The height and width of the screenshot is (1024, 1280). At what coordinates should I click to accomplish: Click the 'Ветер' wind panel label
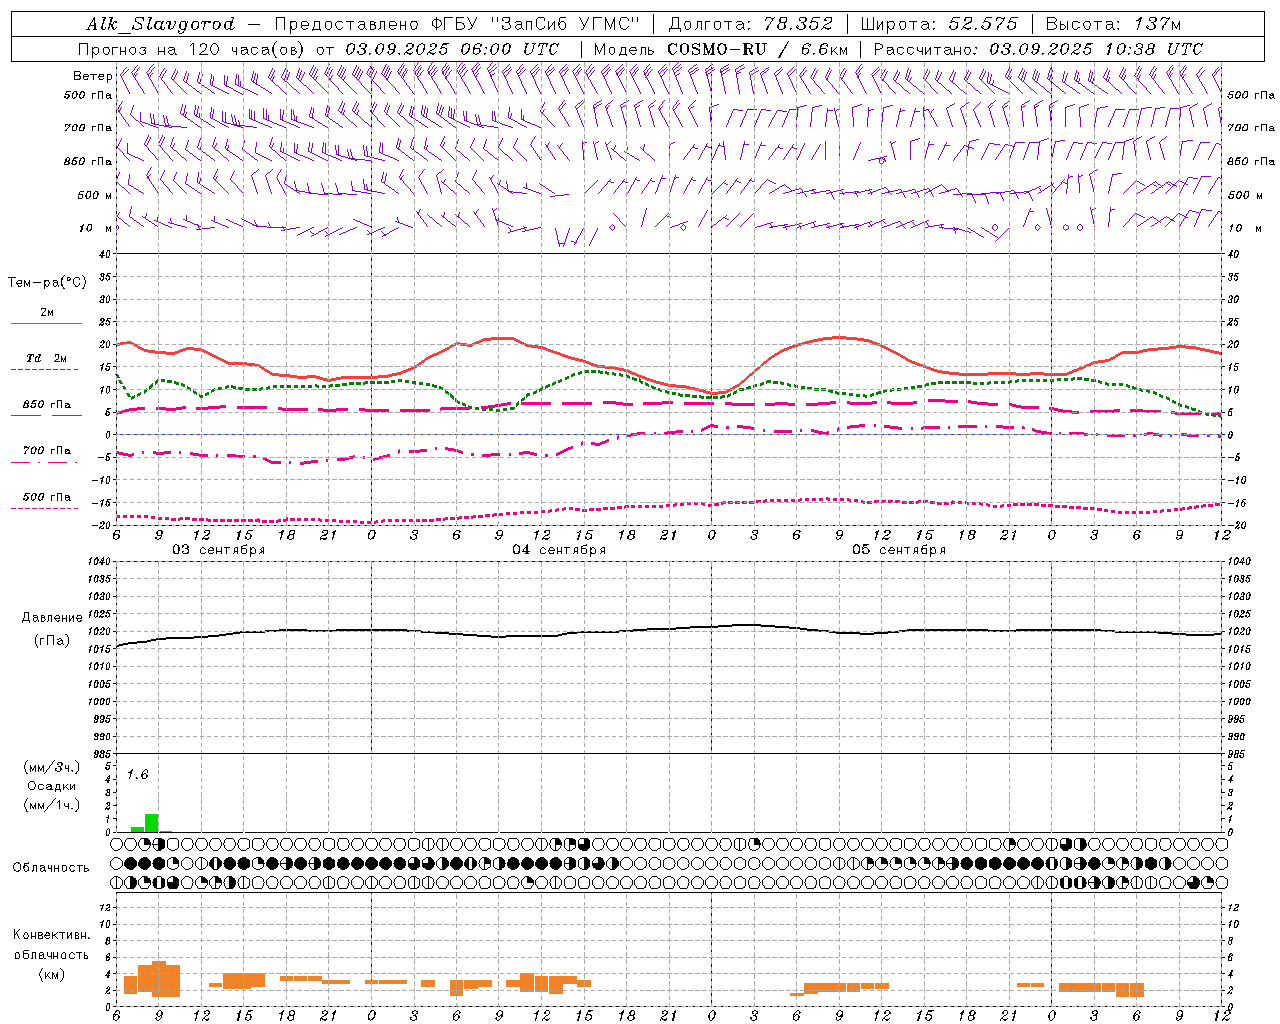coord(92,76)
